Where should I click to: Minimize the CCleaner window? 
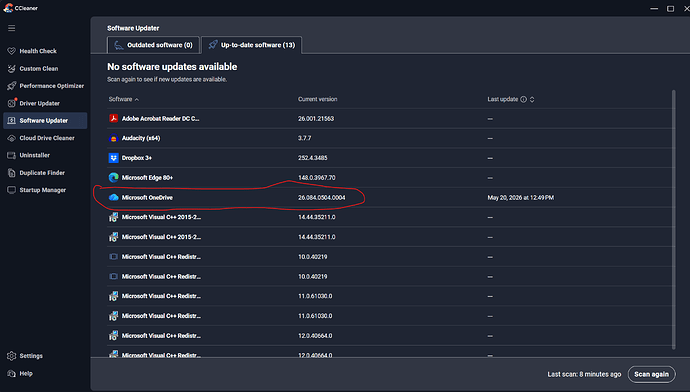click(x=654, y=8)
